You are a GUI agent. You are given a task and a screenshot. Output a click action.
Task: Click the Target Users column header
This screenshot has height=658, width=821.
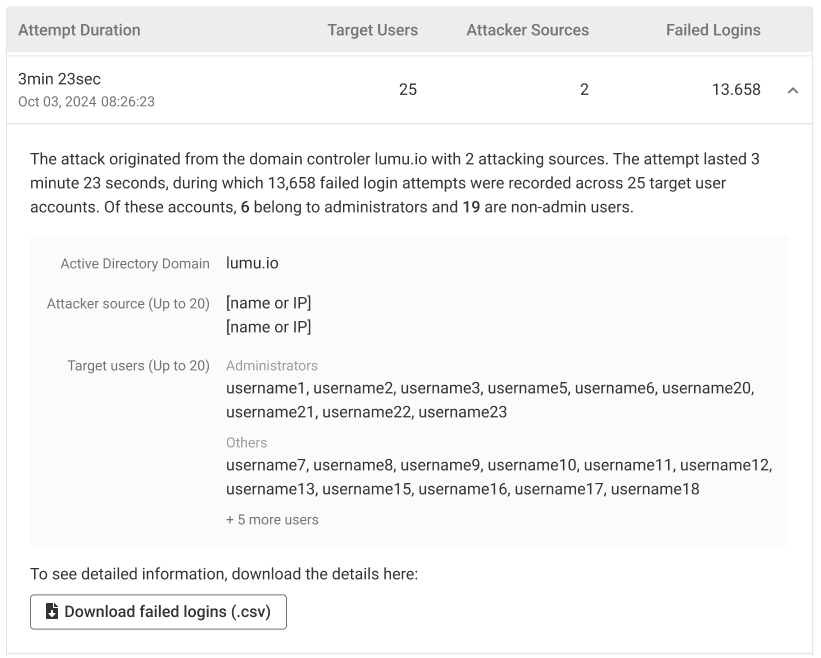point(372,30)
